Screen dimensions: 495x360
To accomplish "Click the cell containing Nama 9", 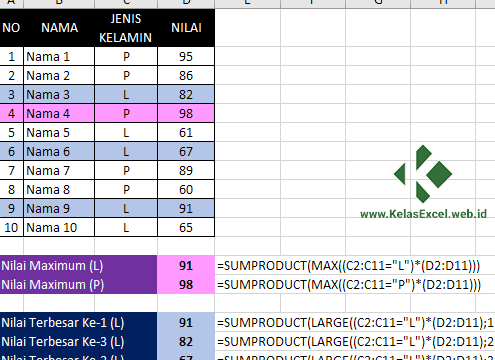I will click(x=59, y=208).
